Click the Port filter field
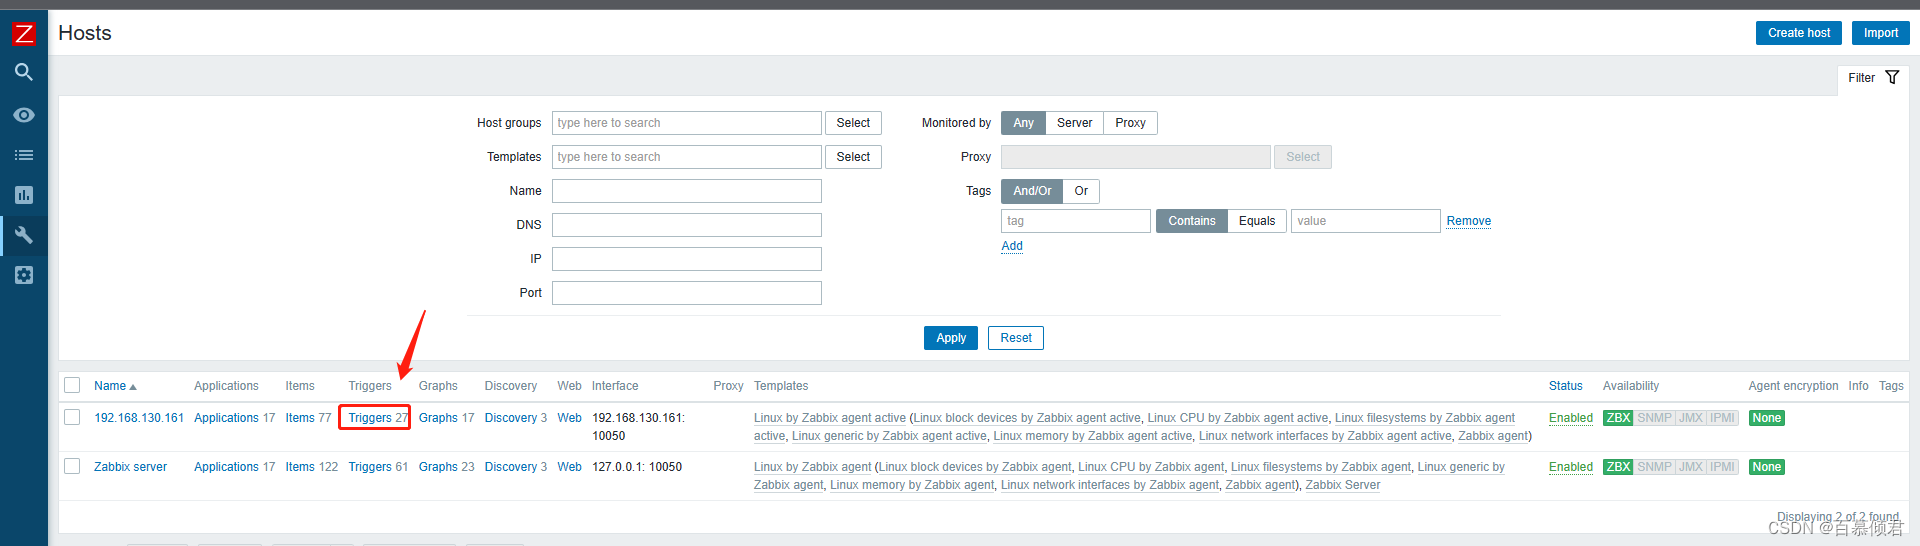The height and width of the screenshot is (546, 1920). click(687, 293)
